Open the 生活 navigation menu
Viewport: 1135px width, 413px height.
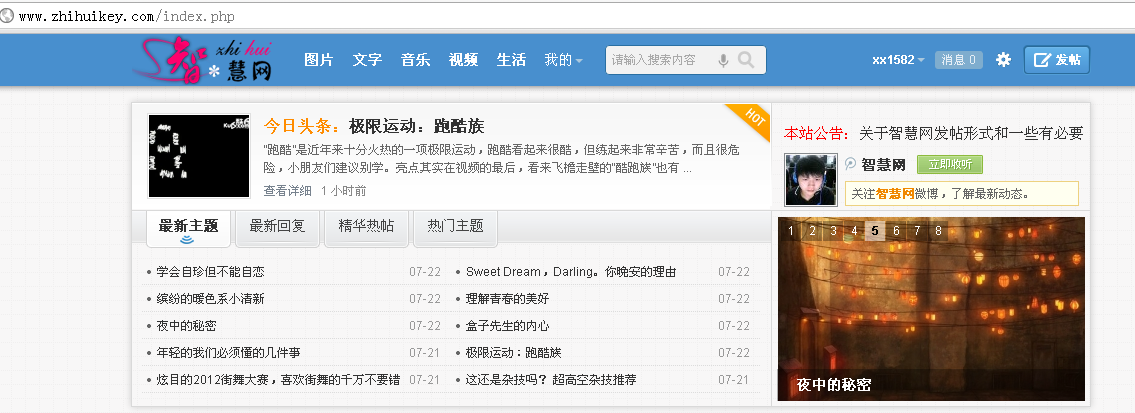tap(511, 60)
